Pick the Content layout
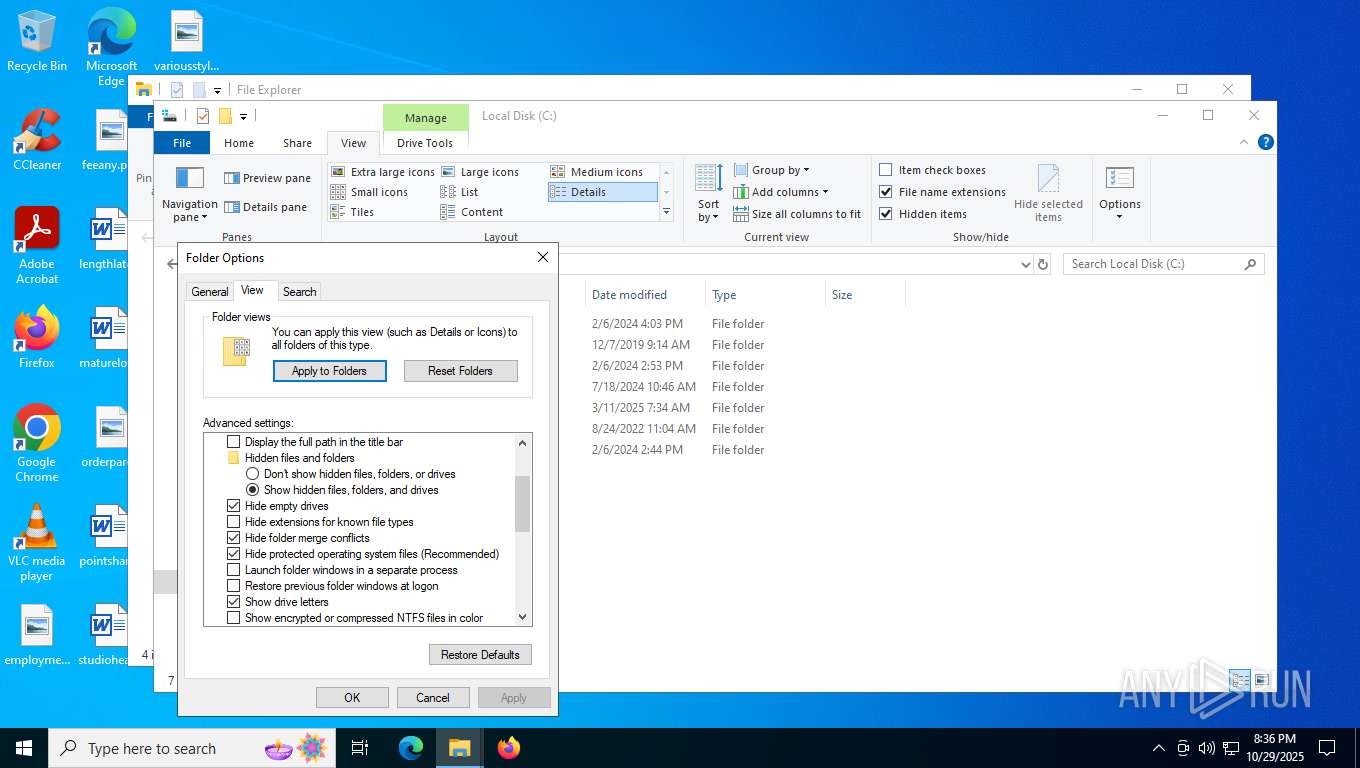The width and height of the screenshot is (1360, 768). (472, 212)
